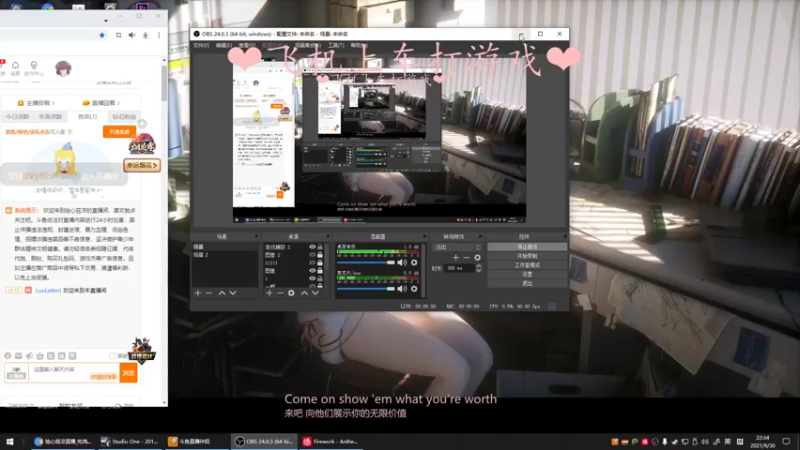
Task: Click the emoji icon above chat input
Action: [x=8, y=356]
